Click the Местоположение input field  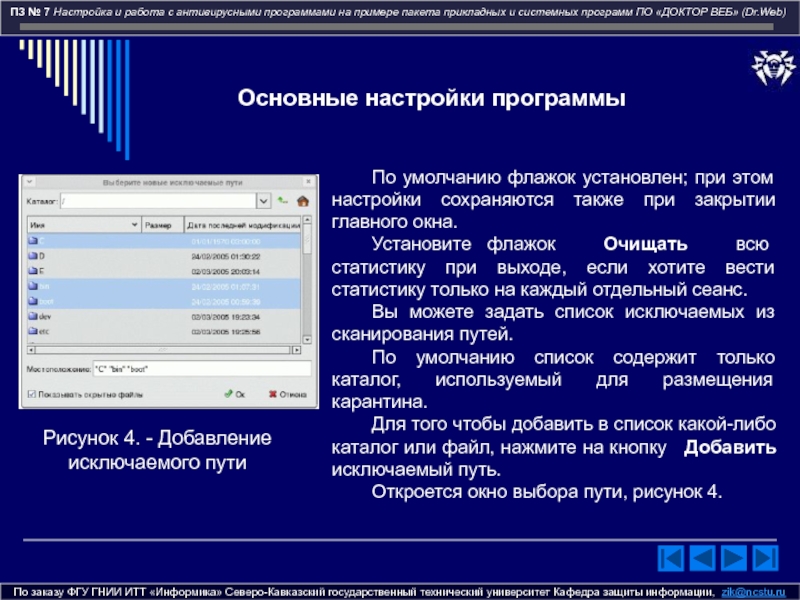200,369
